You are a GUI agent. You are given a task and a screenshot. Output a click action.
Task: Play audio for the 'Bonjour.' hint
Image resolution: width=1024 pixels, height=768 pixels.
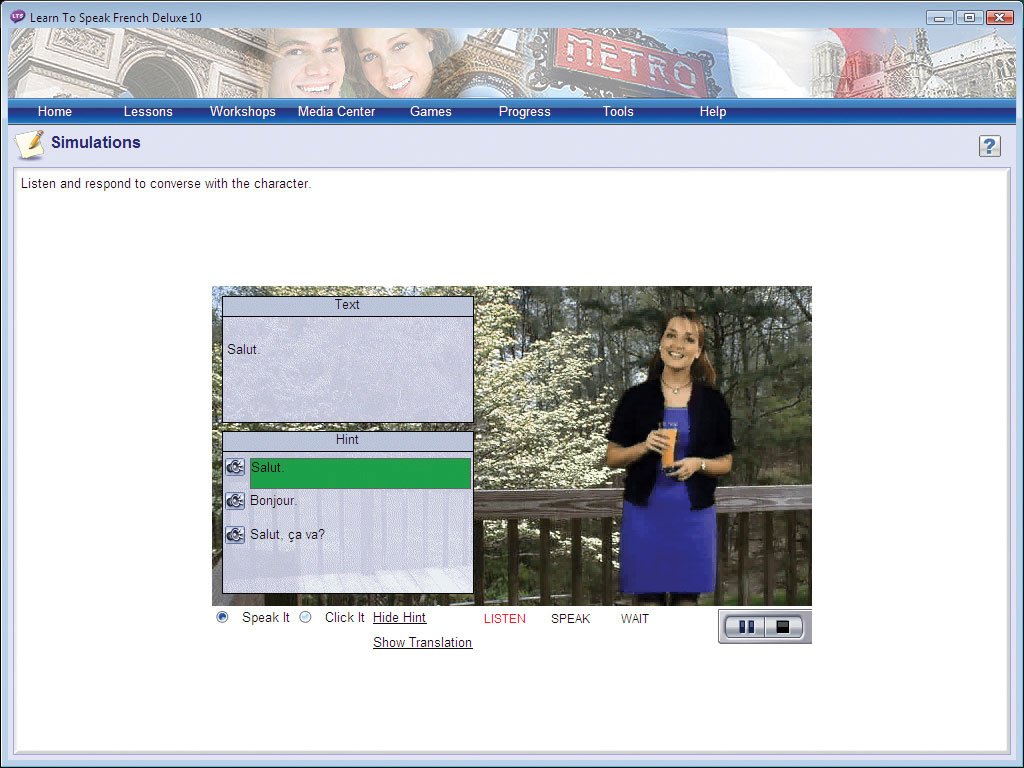click(x=235, y=501)
